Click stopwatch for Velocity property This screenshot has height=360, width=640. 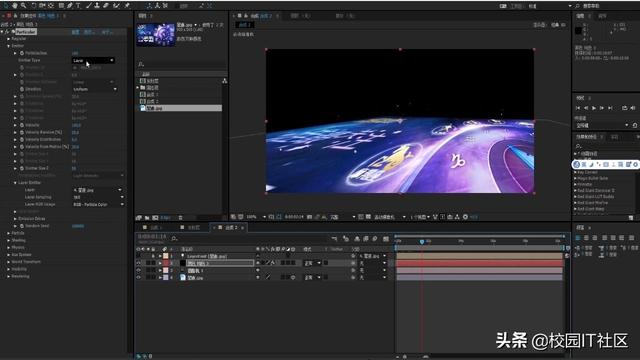click(22, 125)
